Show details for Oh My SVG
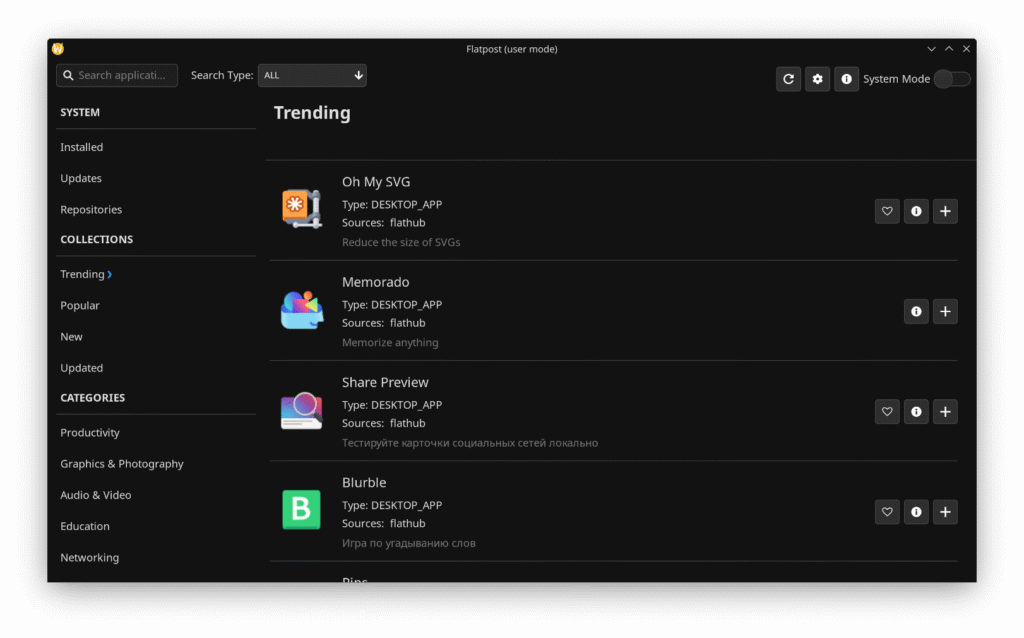 coord(916,211)
